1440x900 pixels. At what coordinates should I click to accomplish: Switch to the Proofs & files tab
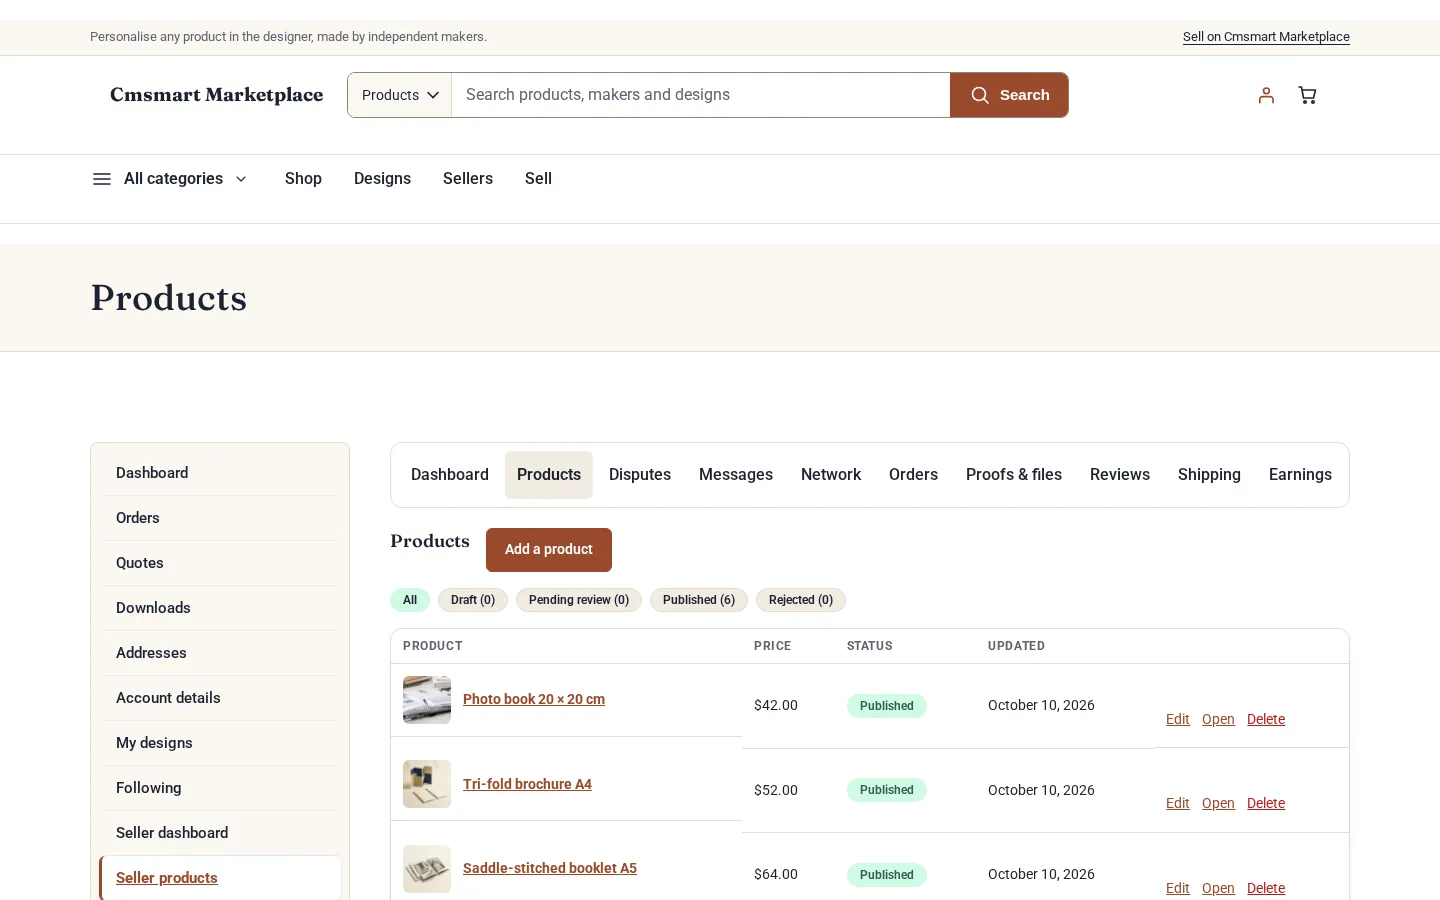pos(1014,475)
